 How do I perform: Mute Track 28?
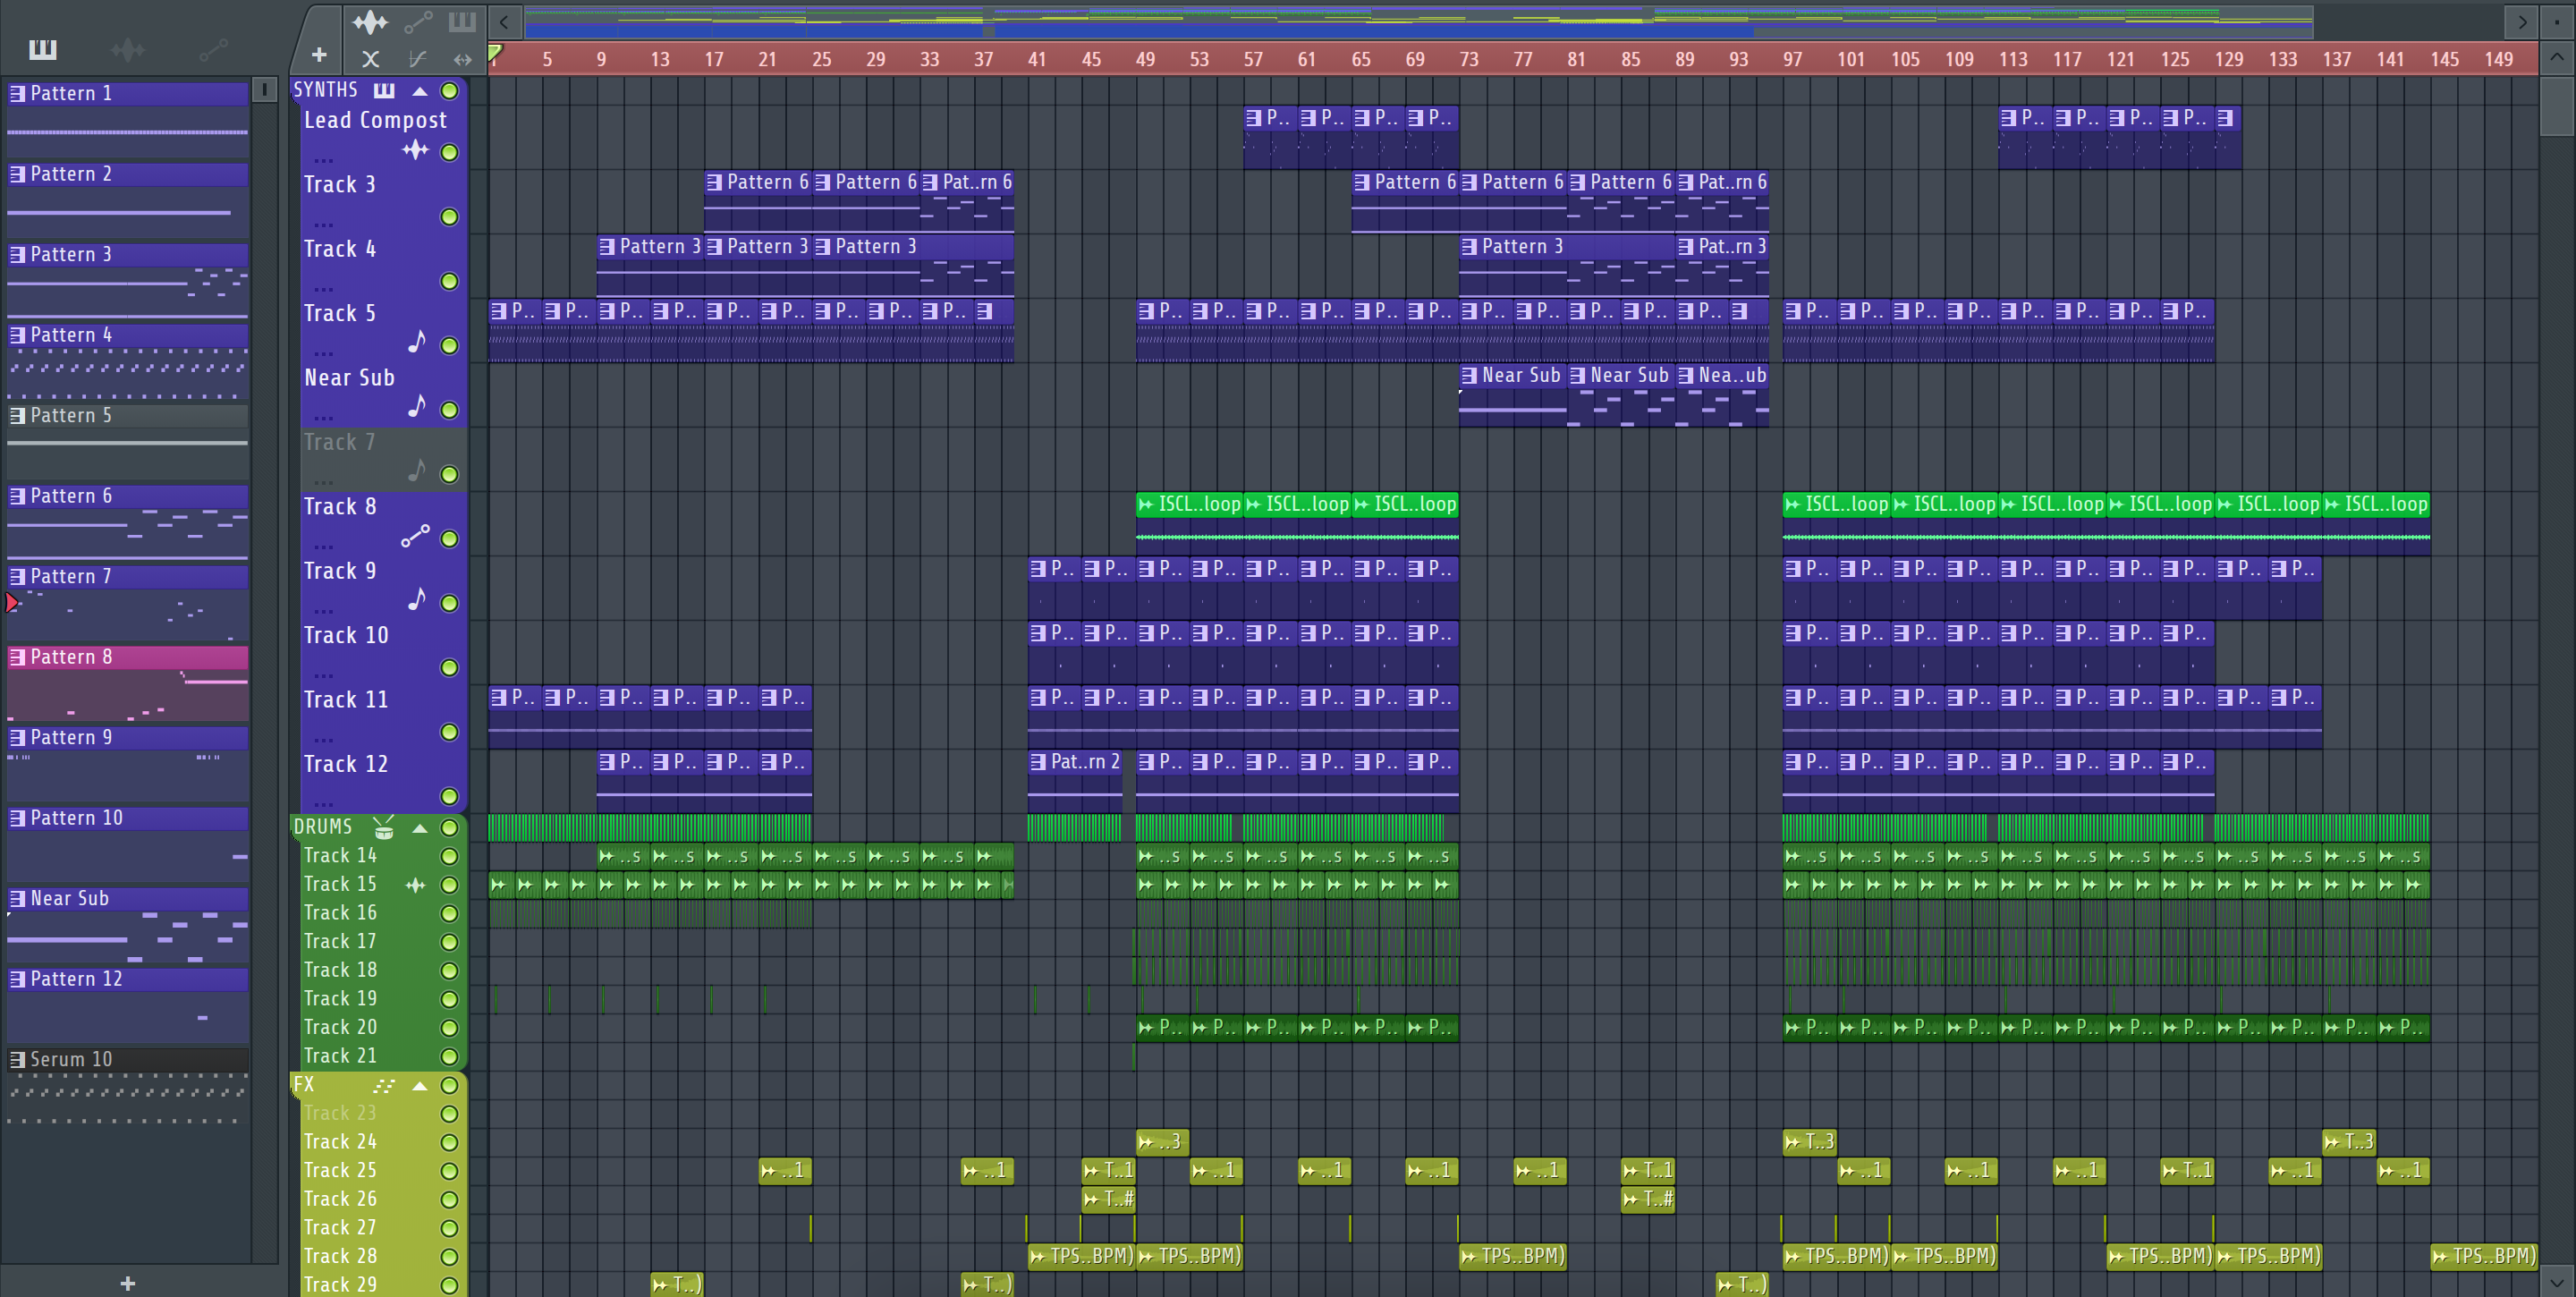point(450,1257)
